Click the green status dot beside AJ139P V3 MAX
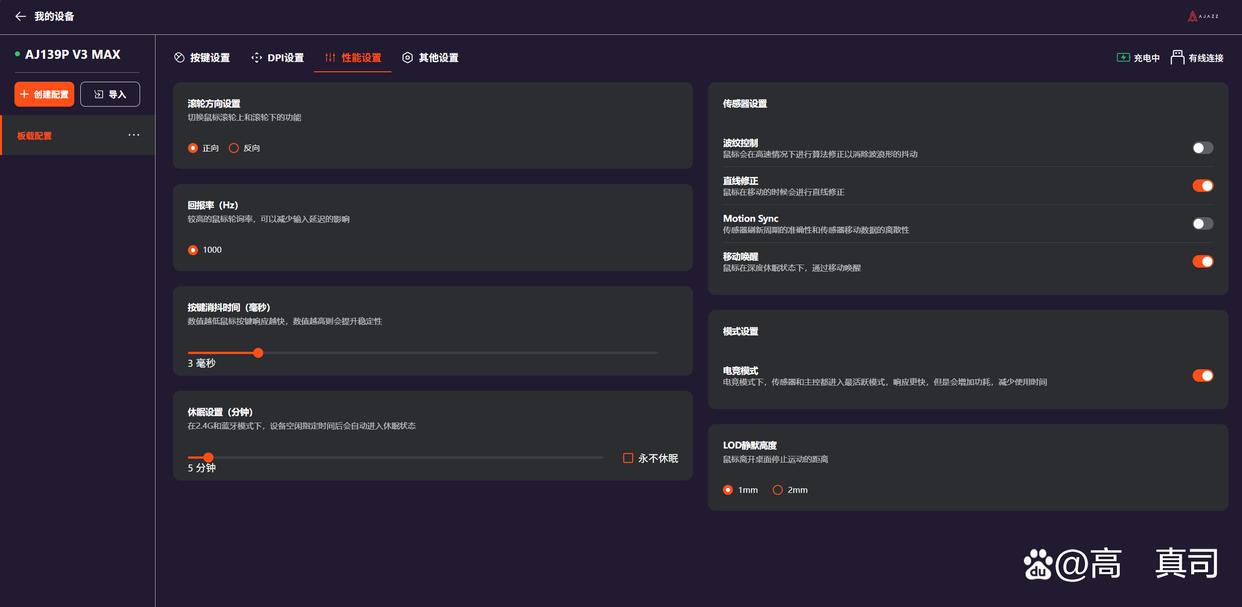 [17, 54]
